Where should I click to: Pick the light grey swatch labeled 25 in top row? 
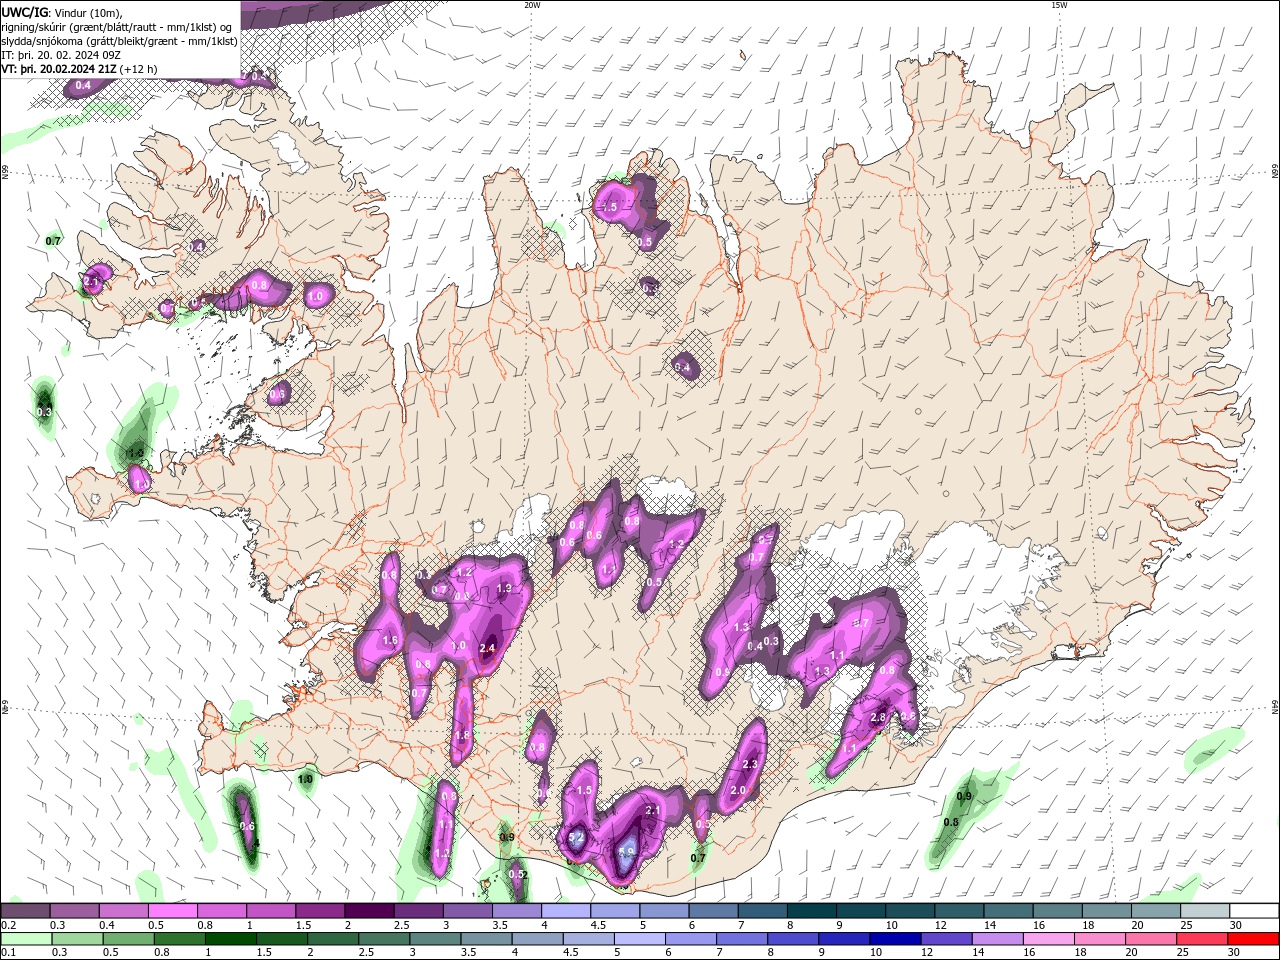pyautogui.click(x=1203, y=911)
